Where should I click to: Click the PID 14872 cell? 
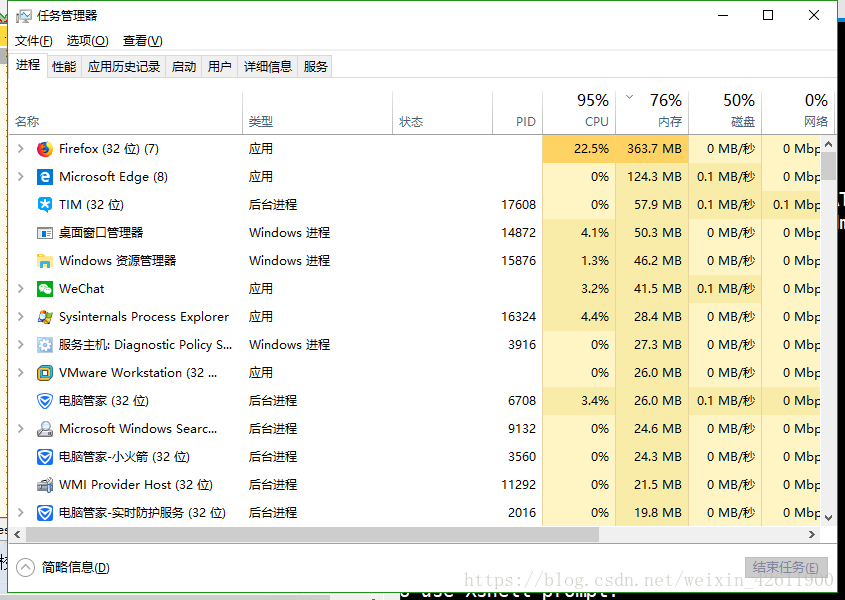[518, 233]
